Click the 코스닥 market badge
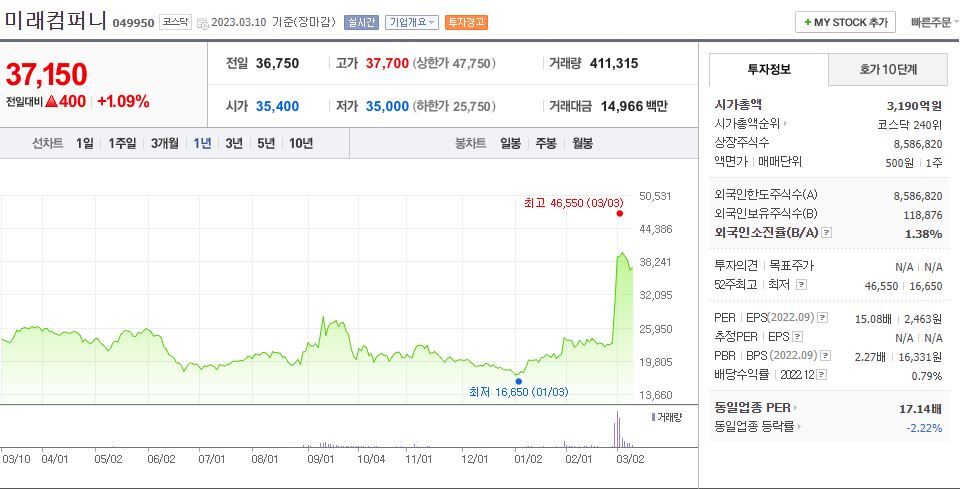The width and height of the screenshot is (963, 489). pos(175,22)
